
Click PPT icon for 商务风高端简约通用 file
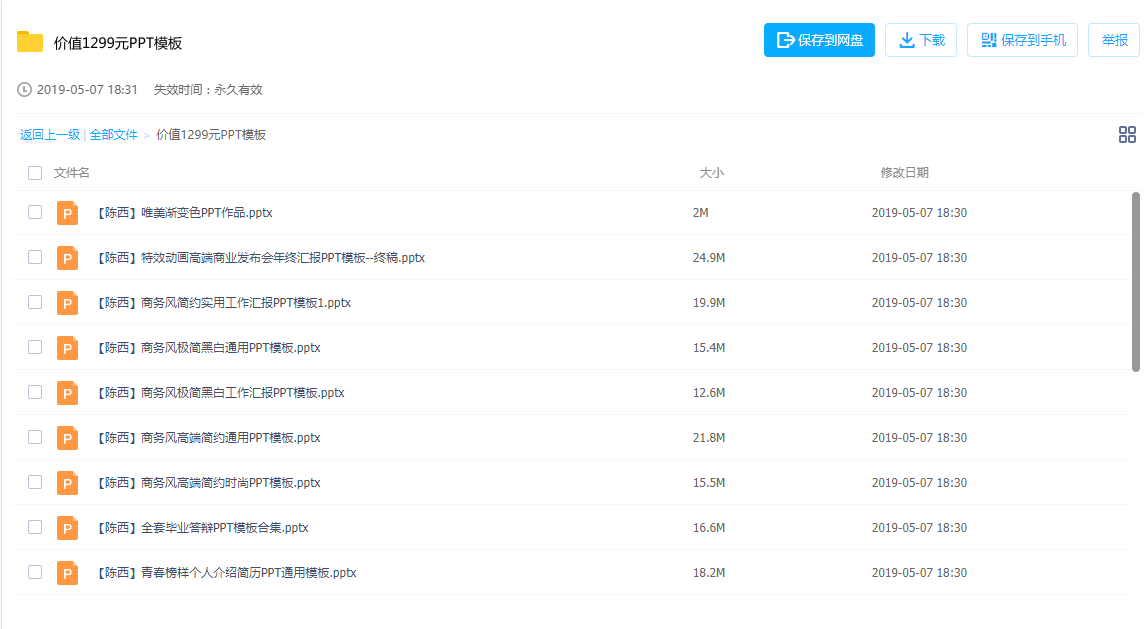(x=67, y=438)
